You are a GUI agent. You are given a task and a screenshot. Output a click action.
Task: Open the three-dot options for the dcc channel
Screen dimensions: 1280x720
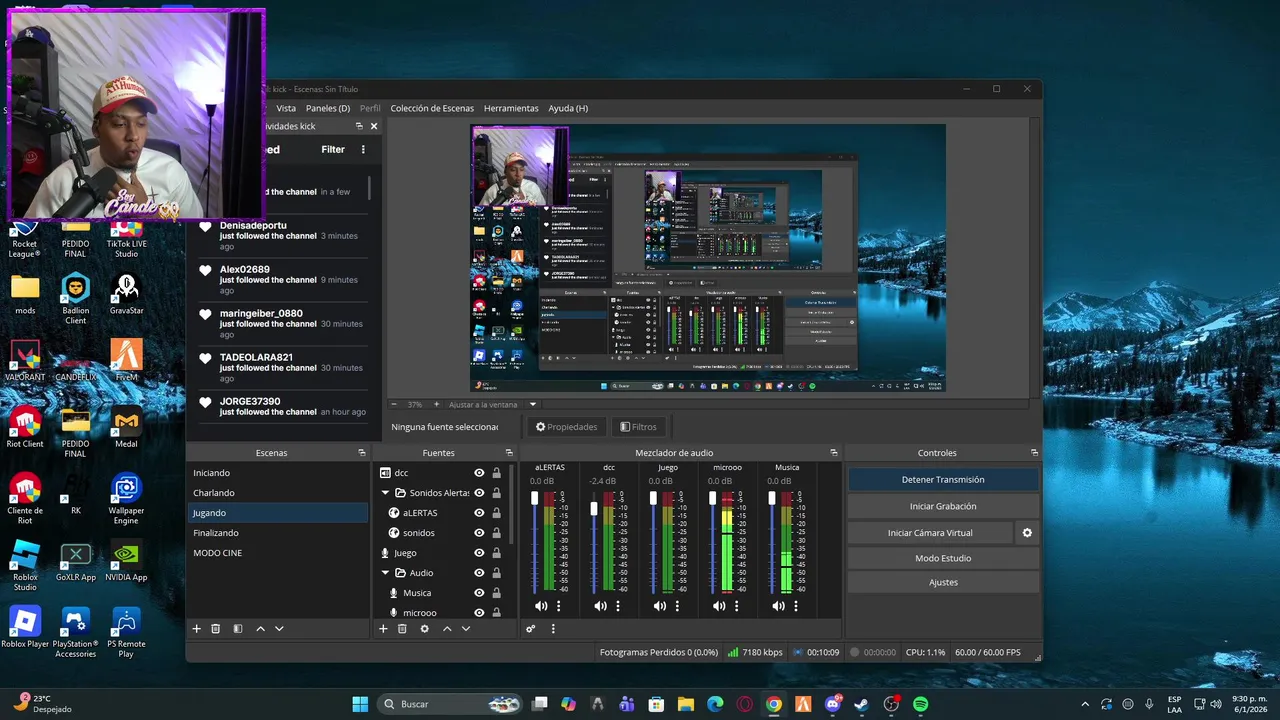(x=618, y=606)
